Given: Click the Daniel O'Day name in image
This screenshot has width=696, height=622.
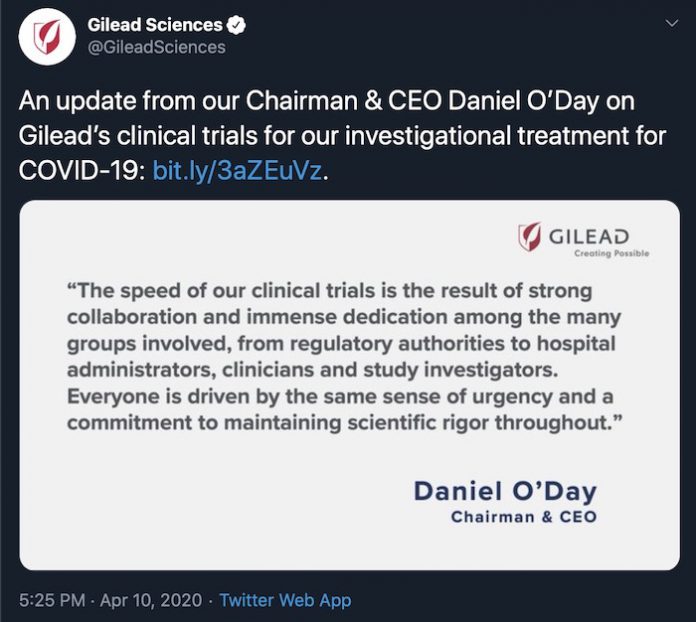Looking at the screenshot, I should pyautogui.click(x=505, y=492).
